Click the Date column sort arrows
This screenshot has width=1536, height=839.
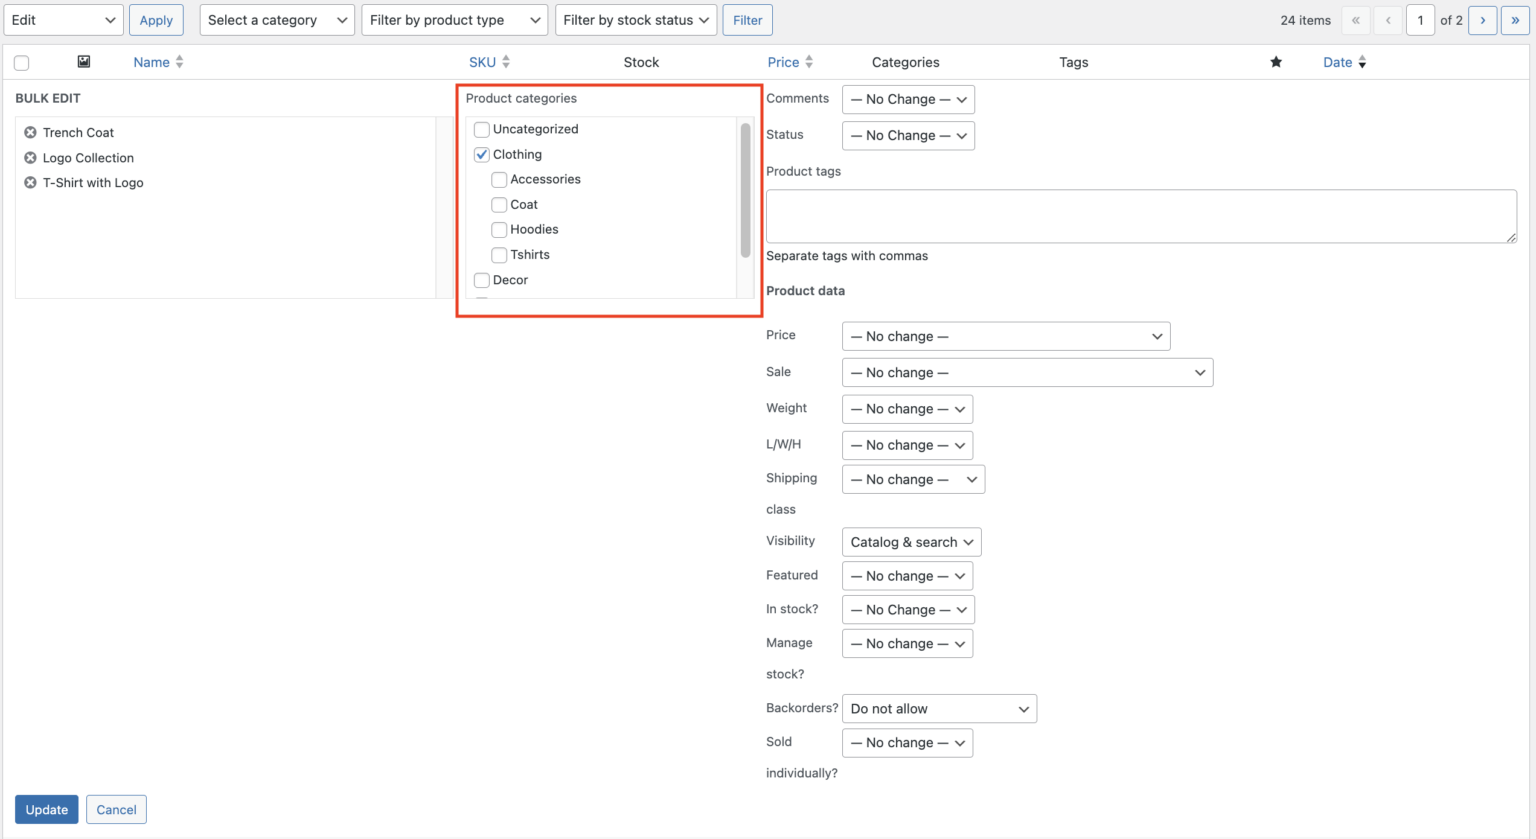coord(1362,62)
